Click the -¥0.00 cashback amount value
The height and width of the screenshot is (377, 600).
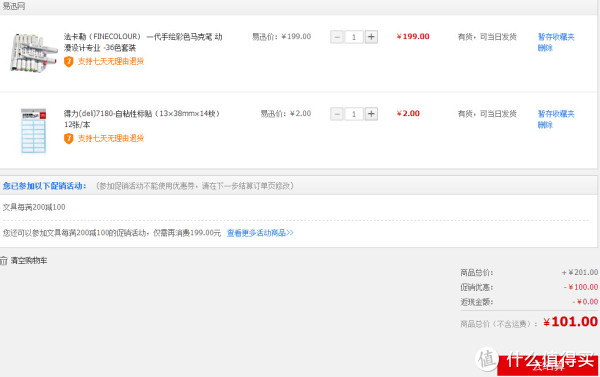(x=585, y=302)
